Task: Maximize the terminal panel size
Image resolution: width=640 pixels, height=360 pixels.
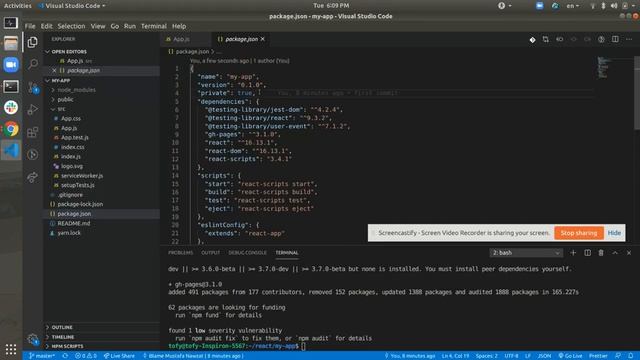Action: (615, 253)
